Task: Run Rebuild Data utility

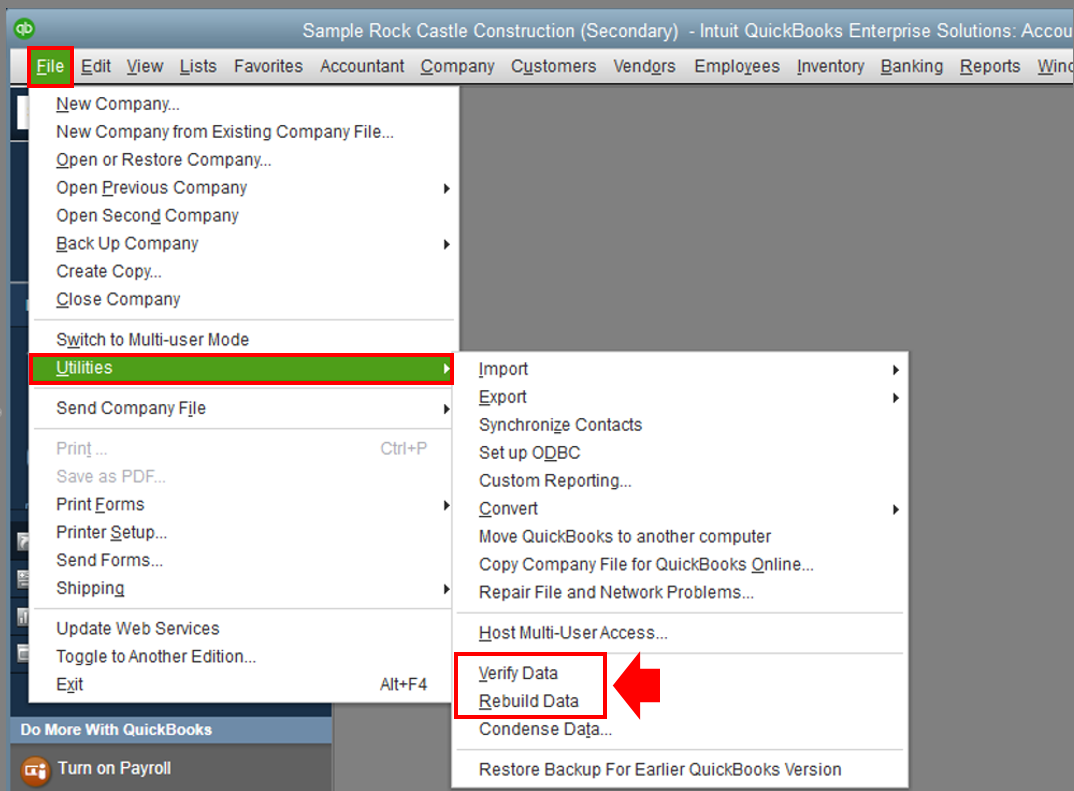Action: coord(681,701)
